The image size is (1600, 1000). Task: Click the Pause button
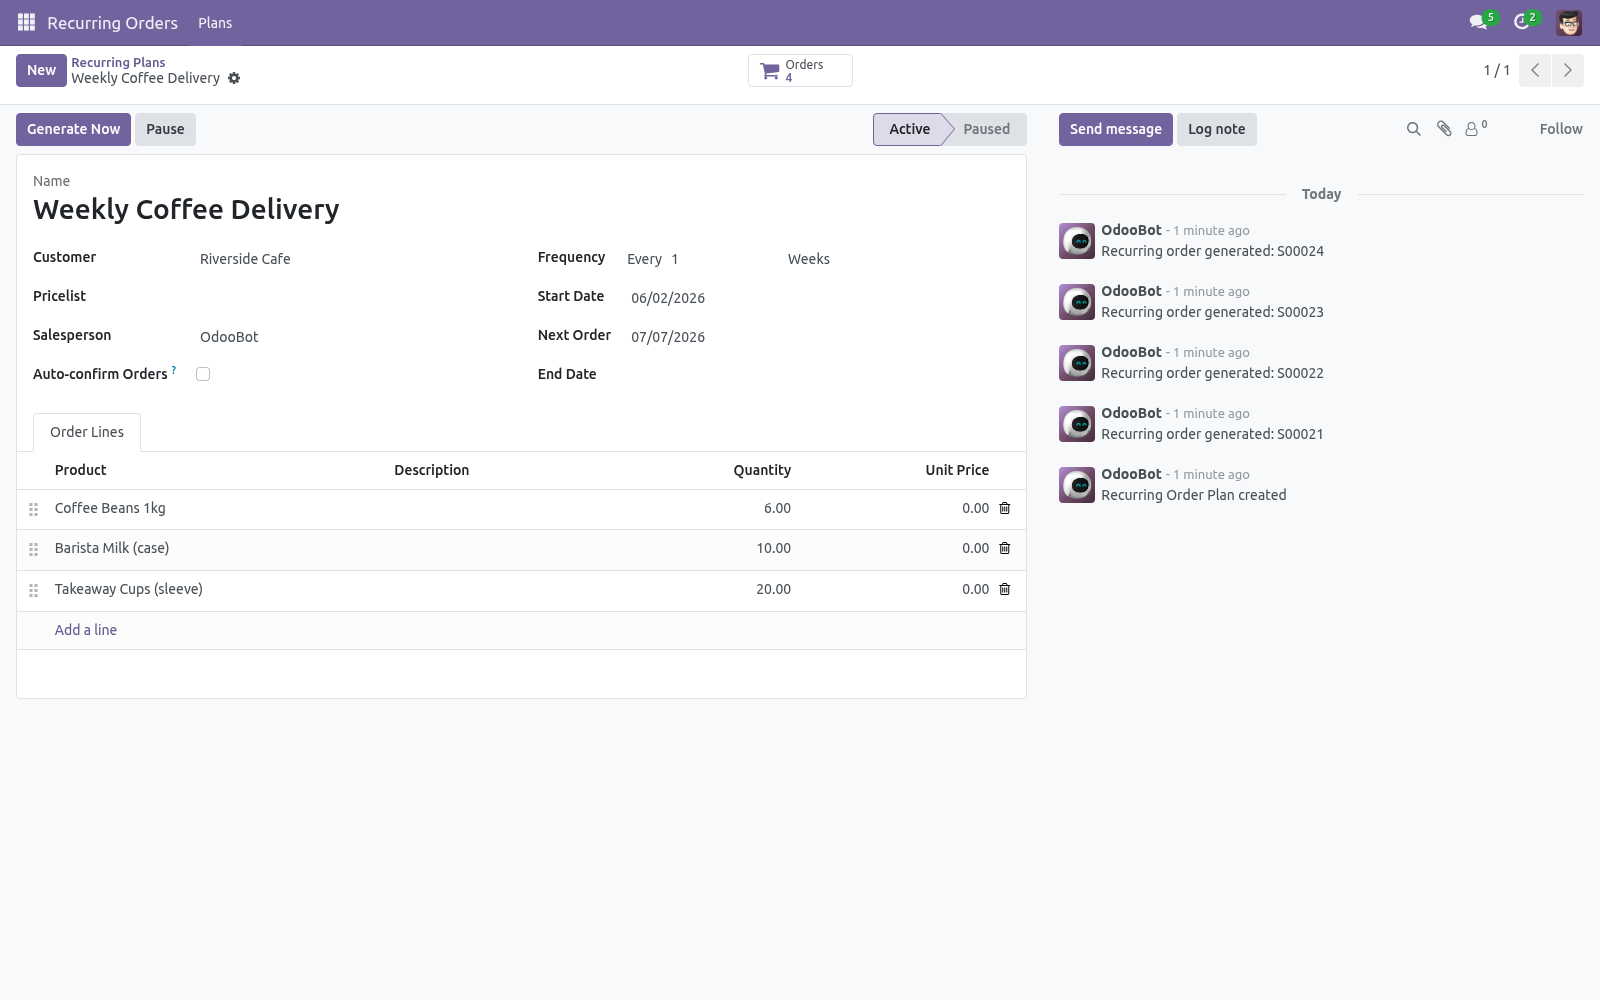pos(165,129)
